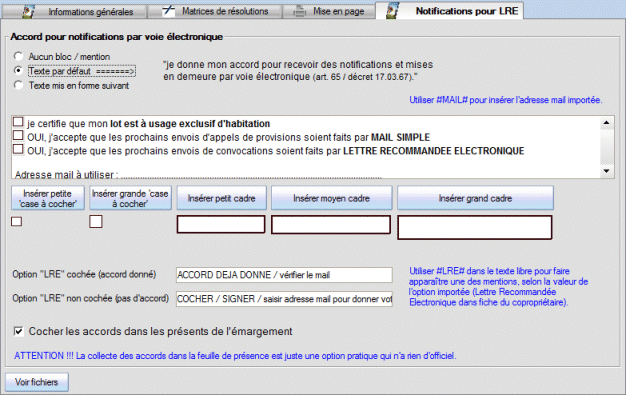Open the Mise en page tab
Screen dimensions: 626x395
point(329,12)
